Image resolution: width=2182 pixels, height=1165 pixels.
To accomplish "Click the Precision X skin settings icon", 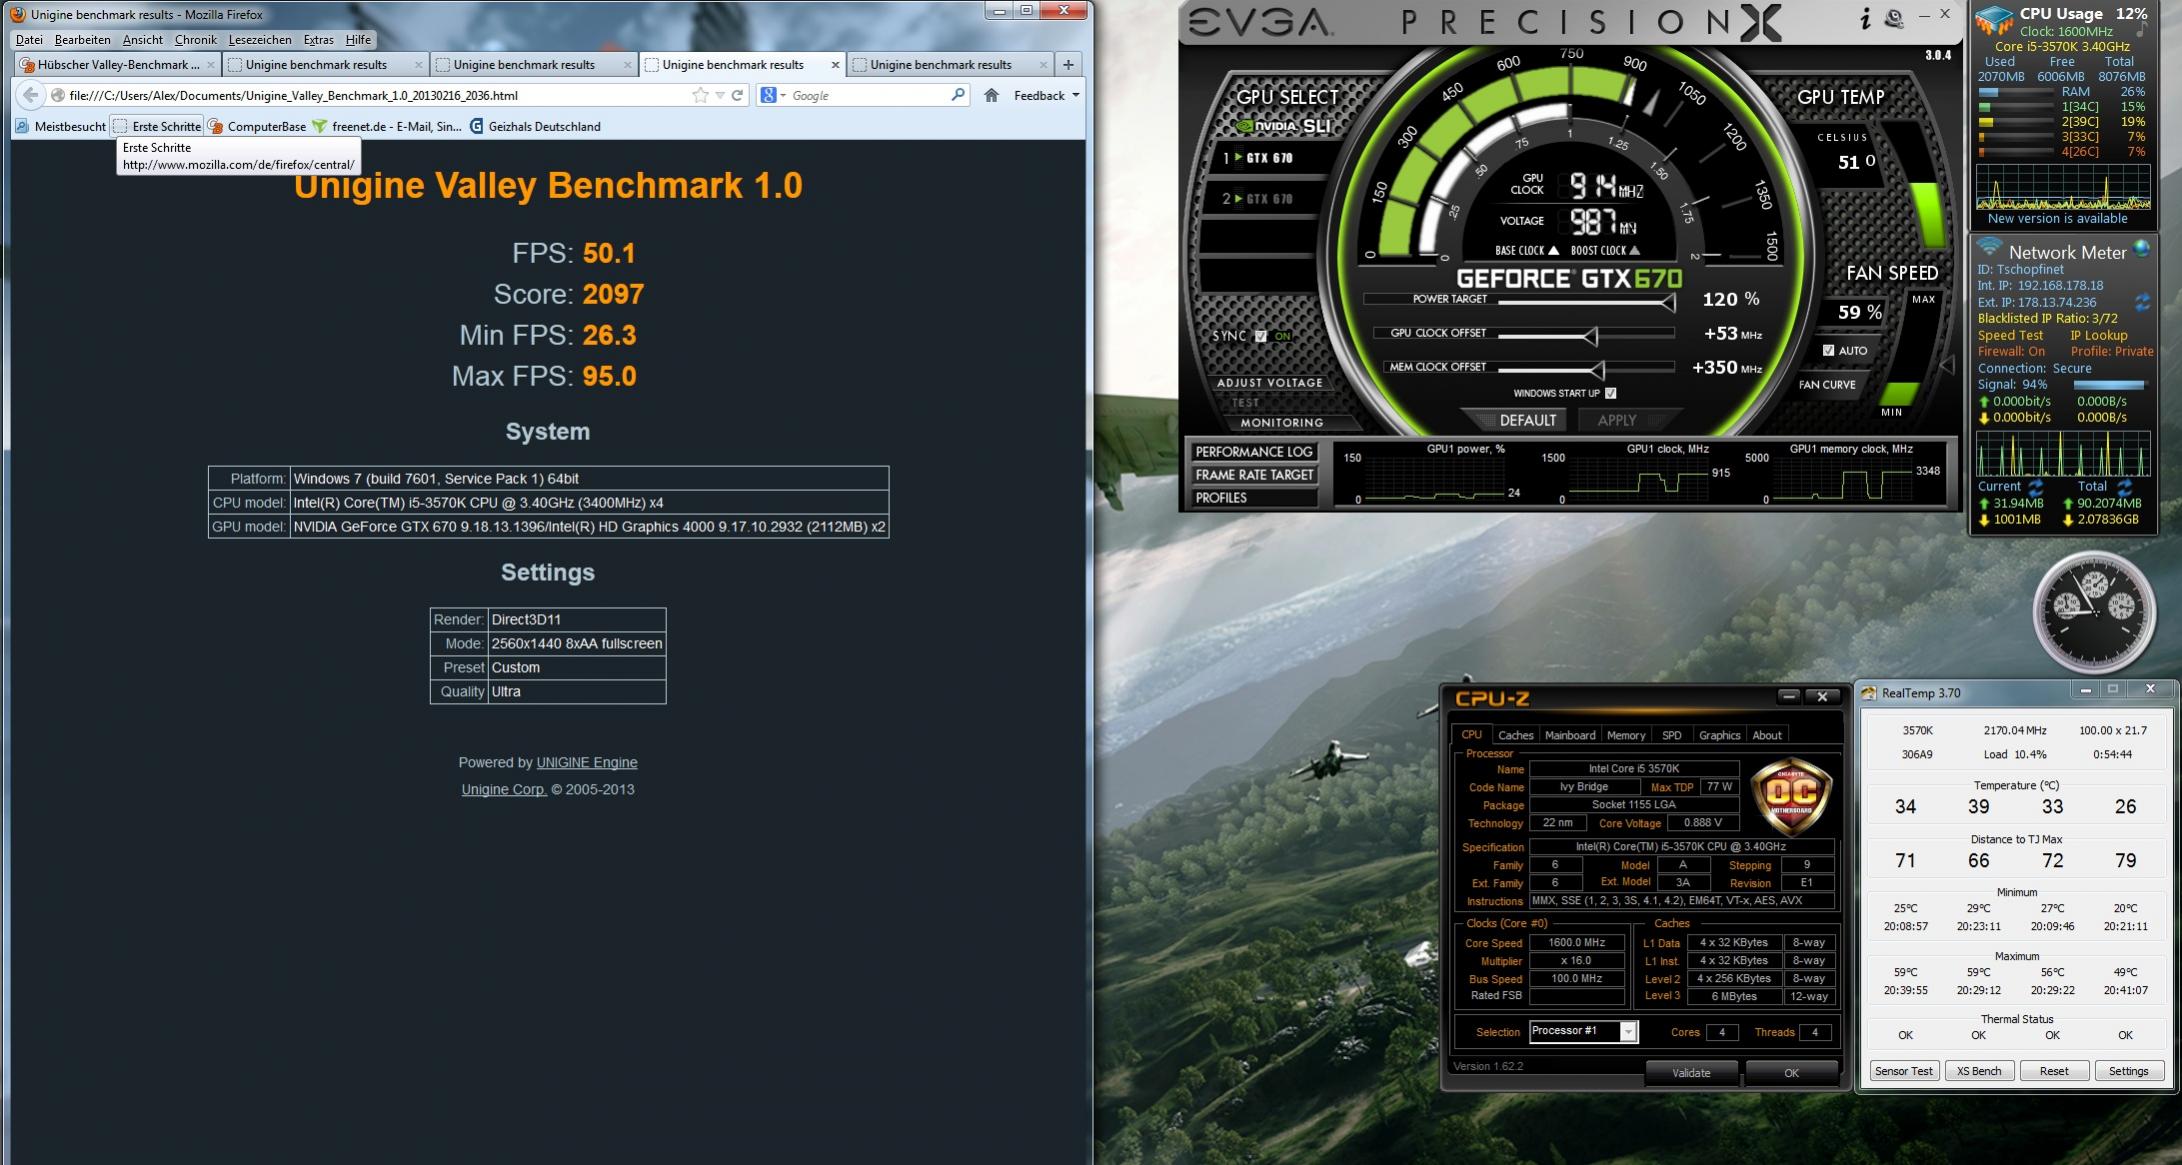I will pos(1893,18).
